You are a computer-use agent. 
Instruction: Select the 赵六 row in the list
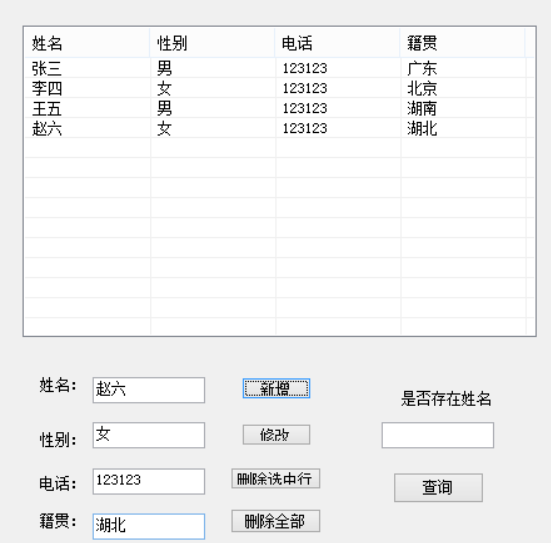click(x=279, y=128)
